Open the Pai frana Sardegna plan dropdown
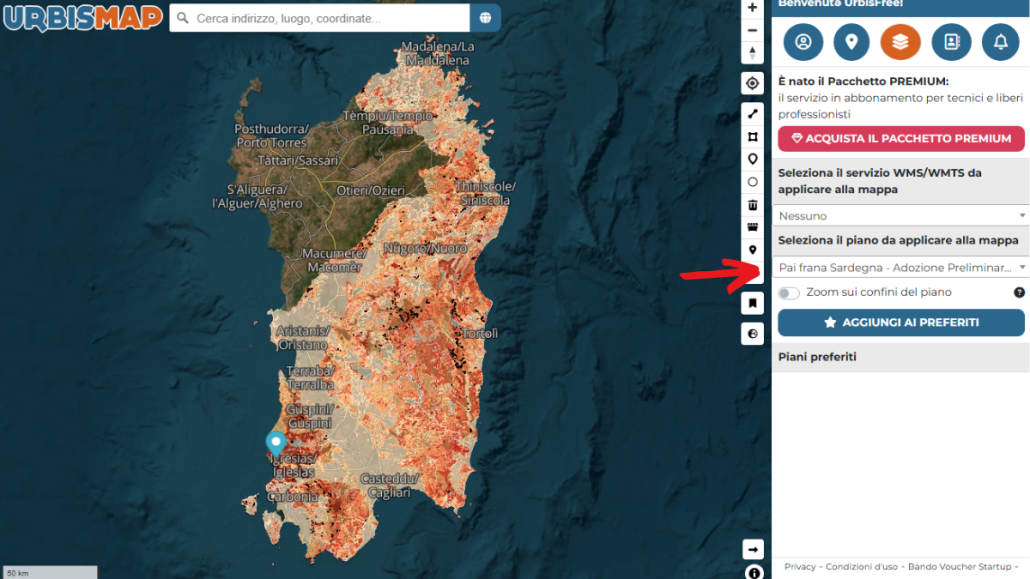 click(x=901, y=267)
